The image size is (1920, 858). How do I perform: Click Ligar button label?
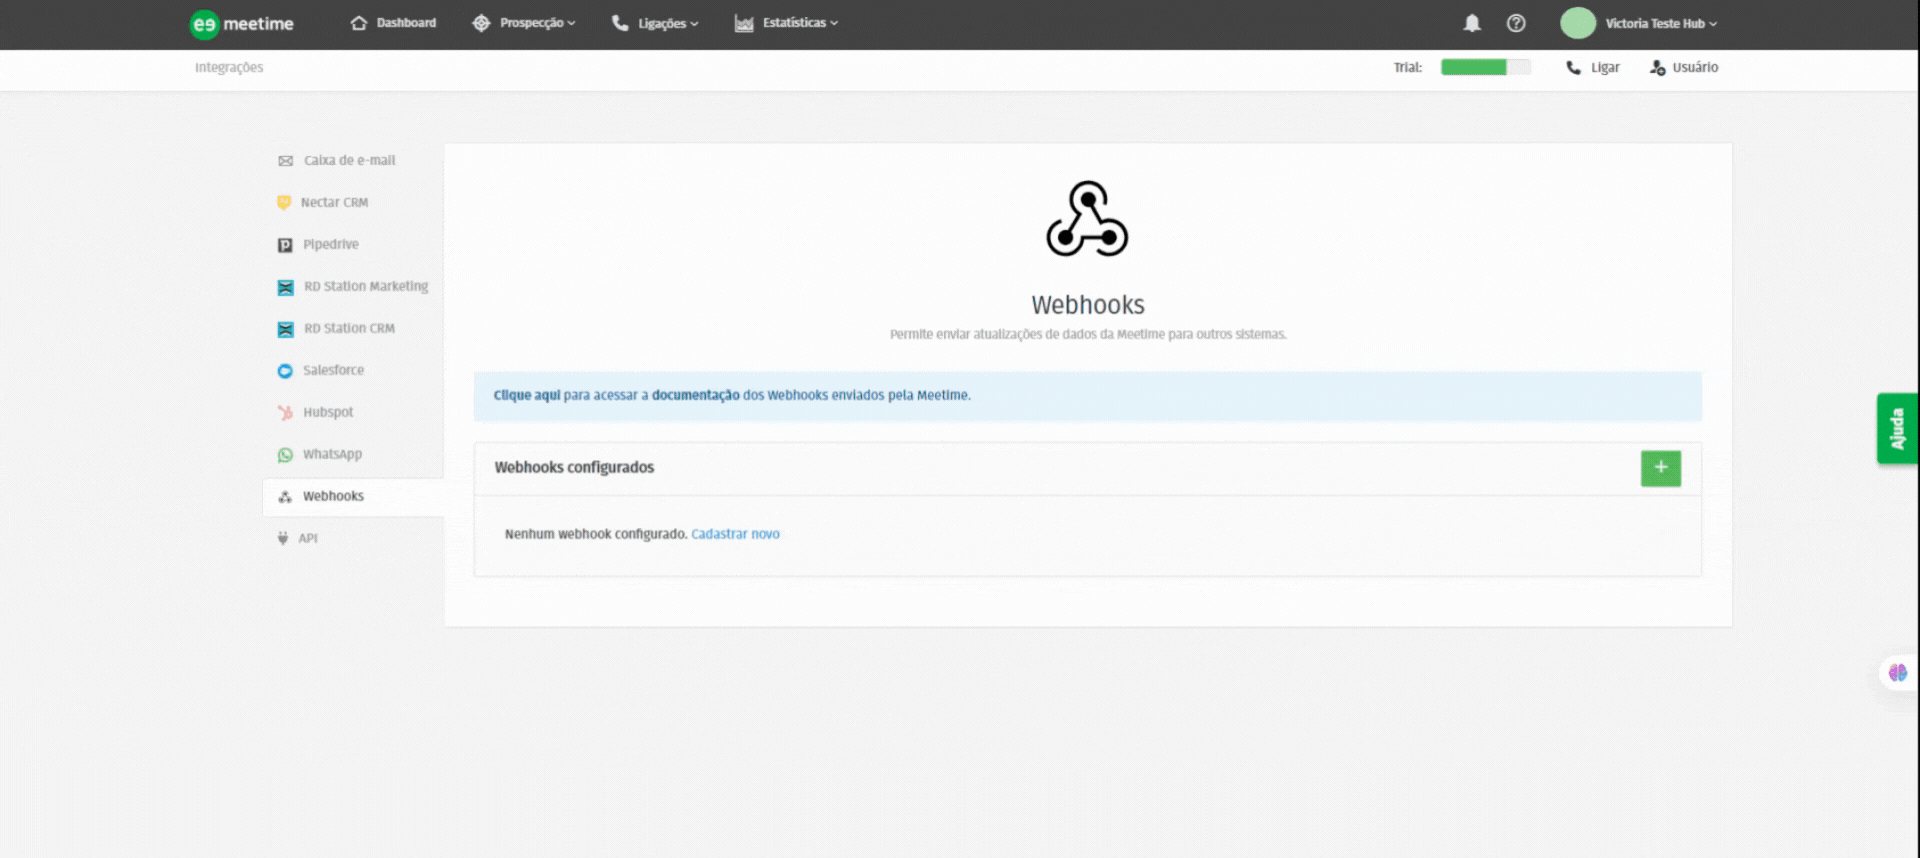point(1605,68)
